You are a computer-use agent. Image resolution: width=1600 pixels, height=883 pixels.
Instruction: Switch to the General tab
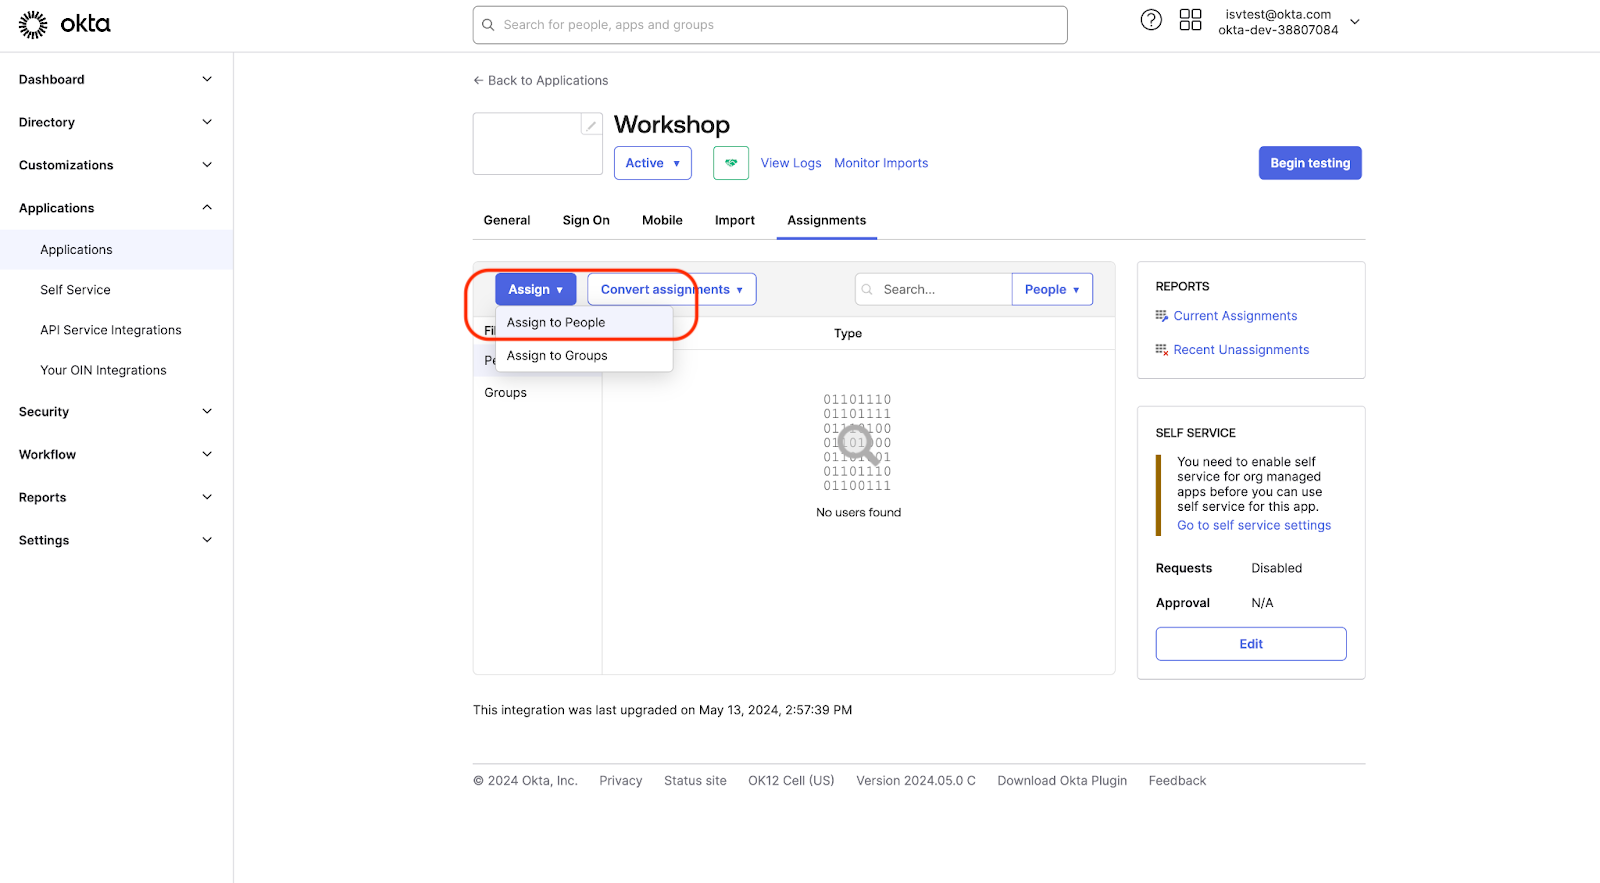pyautogui.click(x=507, y=220)
